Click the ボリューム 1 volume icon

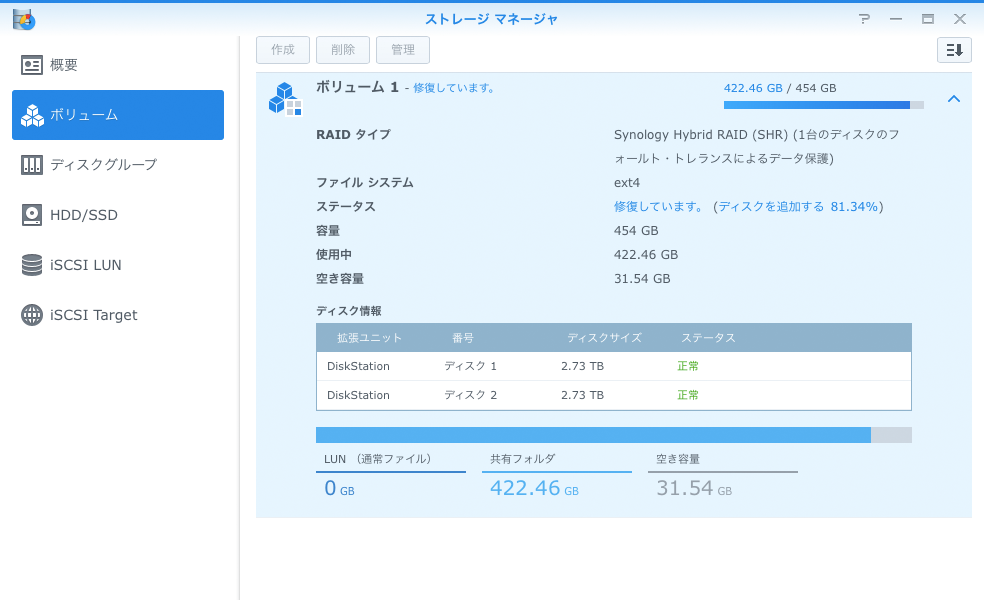pyautogui.click(x=285, y=99)
